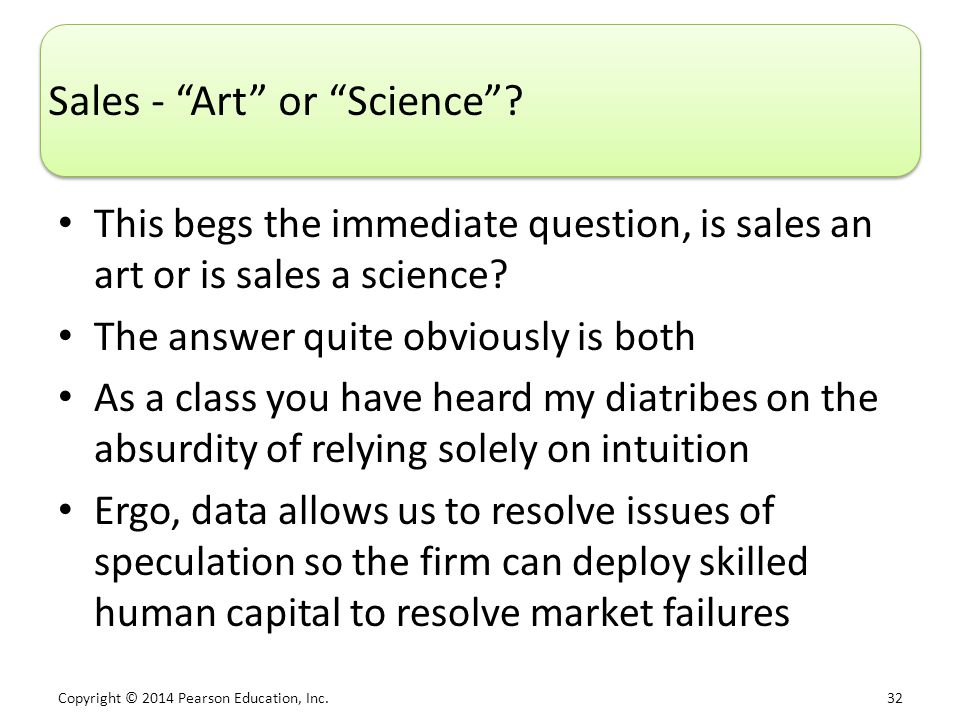Click 'human capital to resolve market failures'
This screenshot has height=720, width=960.
click(442, 612)
